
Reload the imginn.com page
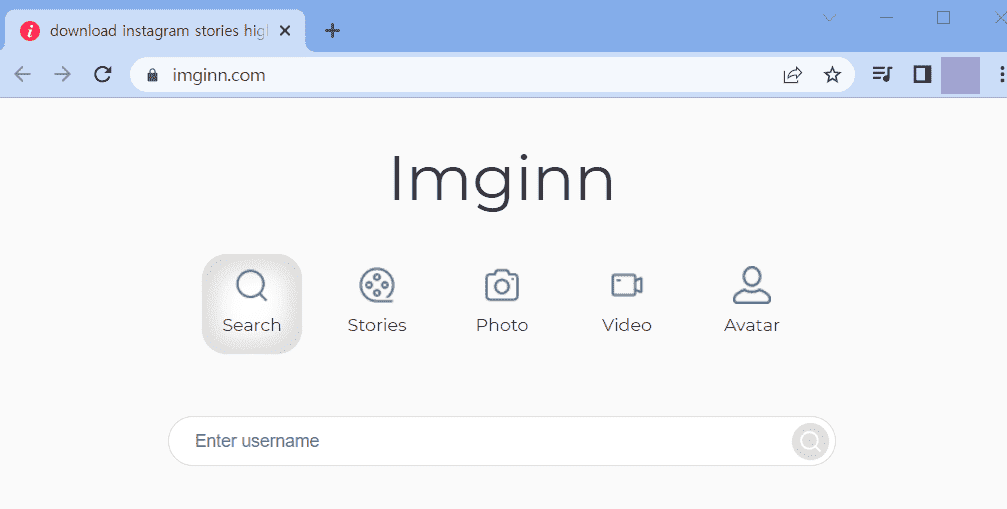click(103, 74)
